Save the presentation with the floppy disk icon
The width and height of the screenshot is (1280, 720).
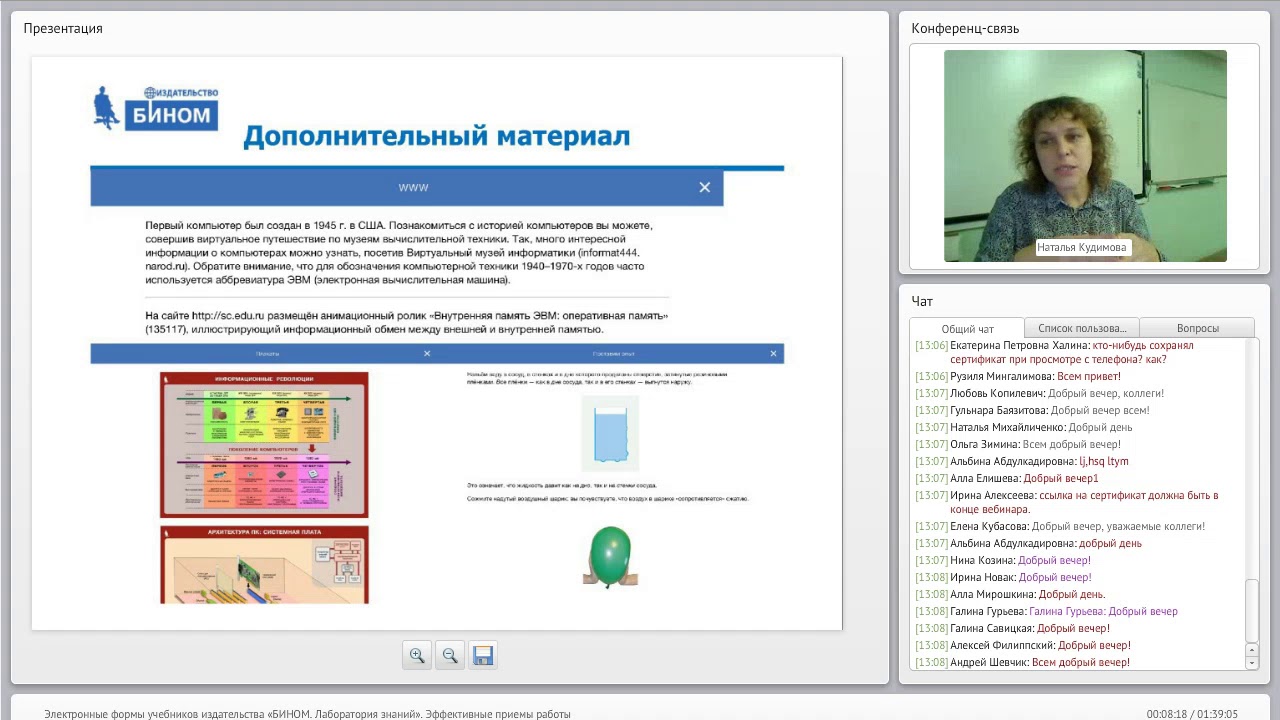(x=483, y=655)
